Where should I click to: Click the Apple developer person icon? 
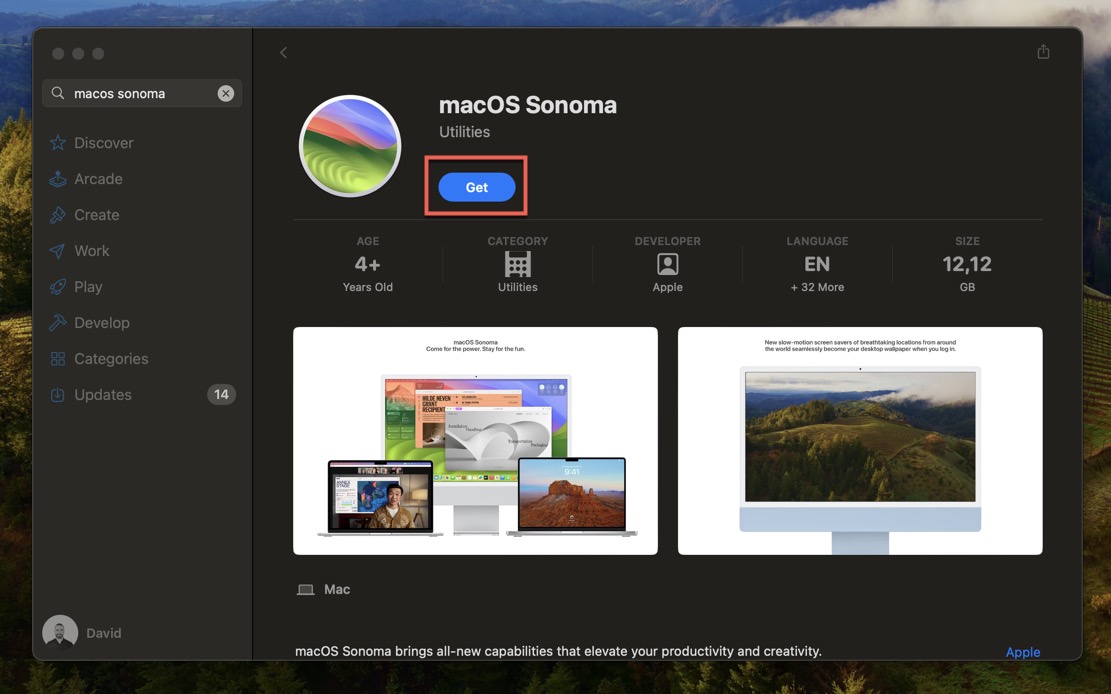coord(667,264)
